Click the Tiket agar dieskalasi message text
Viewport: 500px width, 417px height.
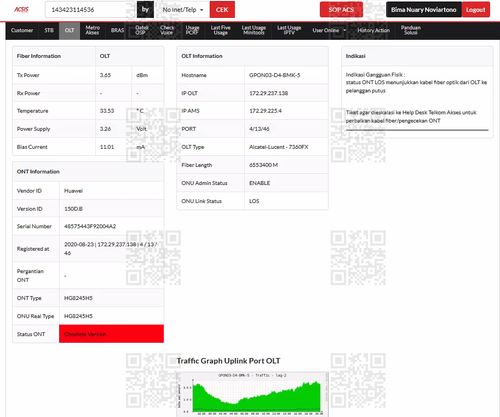tap(411, 116)
